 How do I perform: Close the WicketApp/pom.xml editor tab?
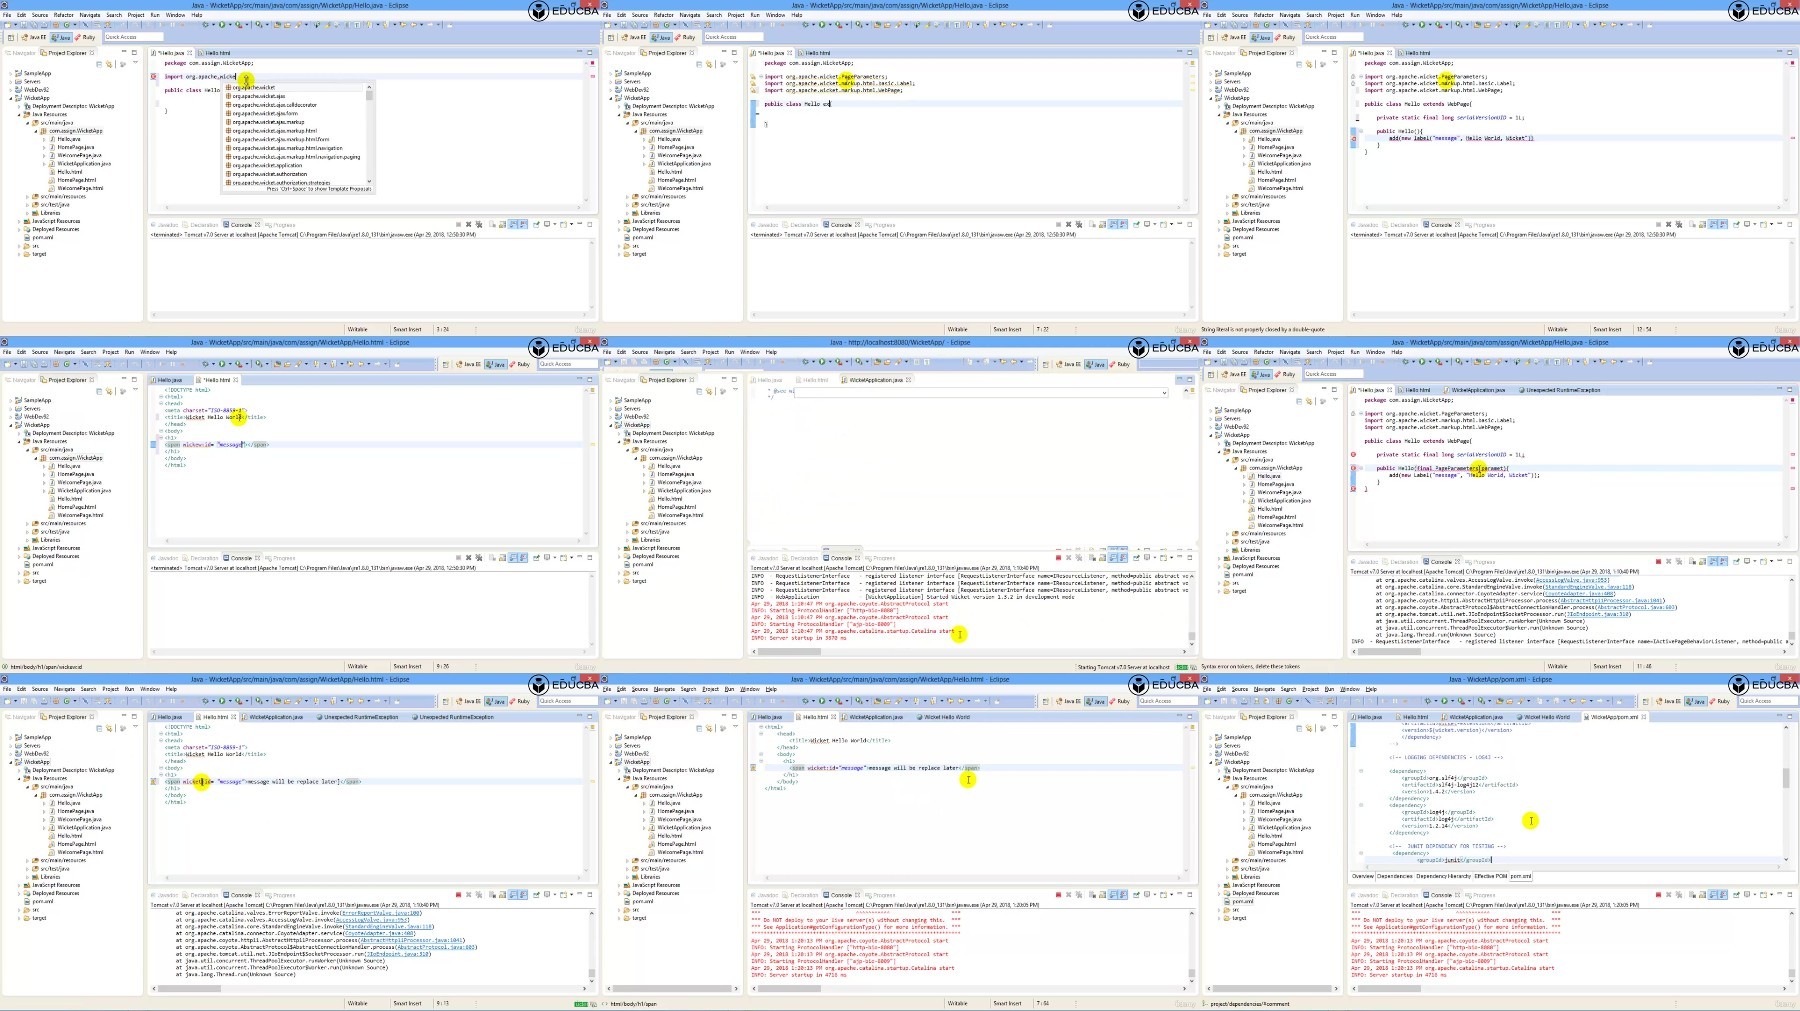point(1645,717)
